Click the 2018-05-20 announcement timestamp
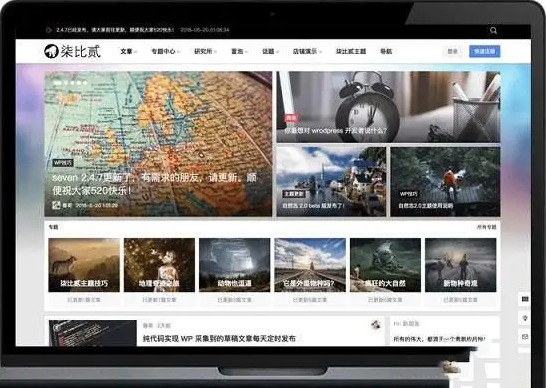Screen dimensions: 546x388 coord(205,30)
